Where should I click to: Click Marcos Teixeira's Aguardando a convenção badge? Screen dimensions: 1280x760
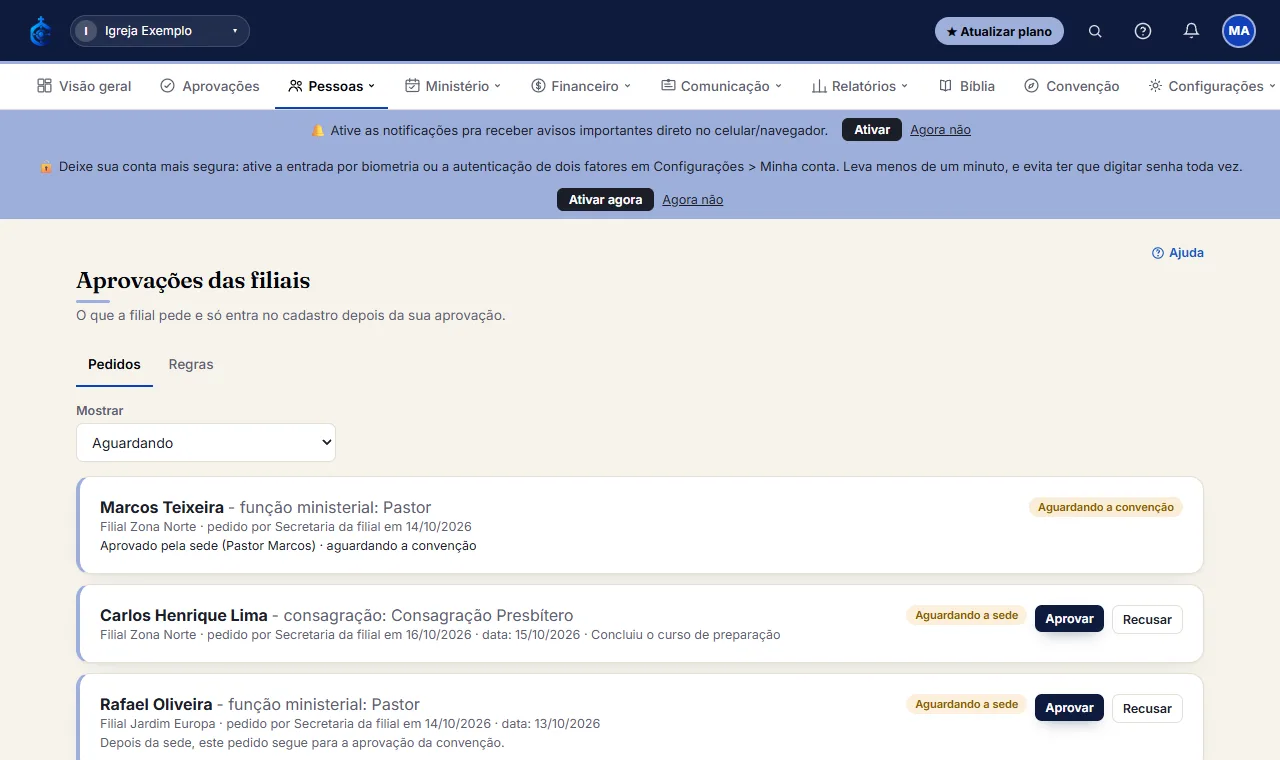point(1106,507)
